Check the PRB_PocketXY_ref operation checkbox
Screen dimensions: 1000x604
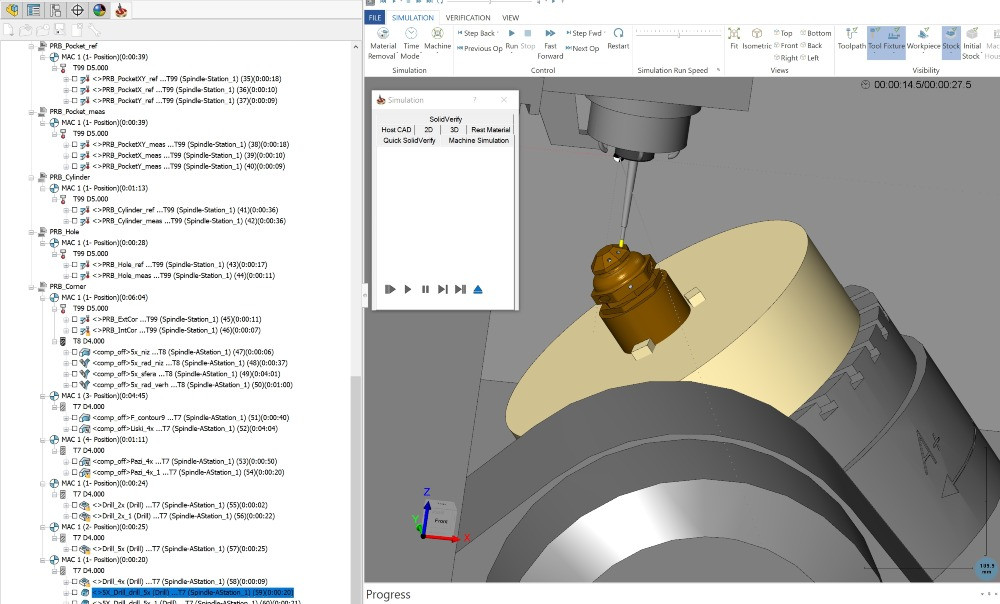click(74, 78)
